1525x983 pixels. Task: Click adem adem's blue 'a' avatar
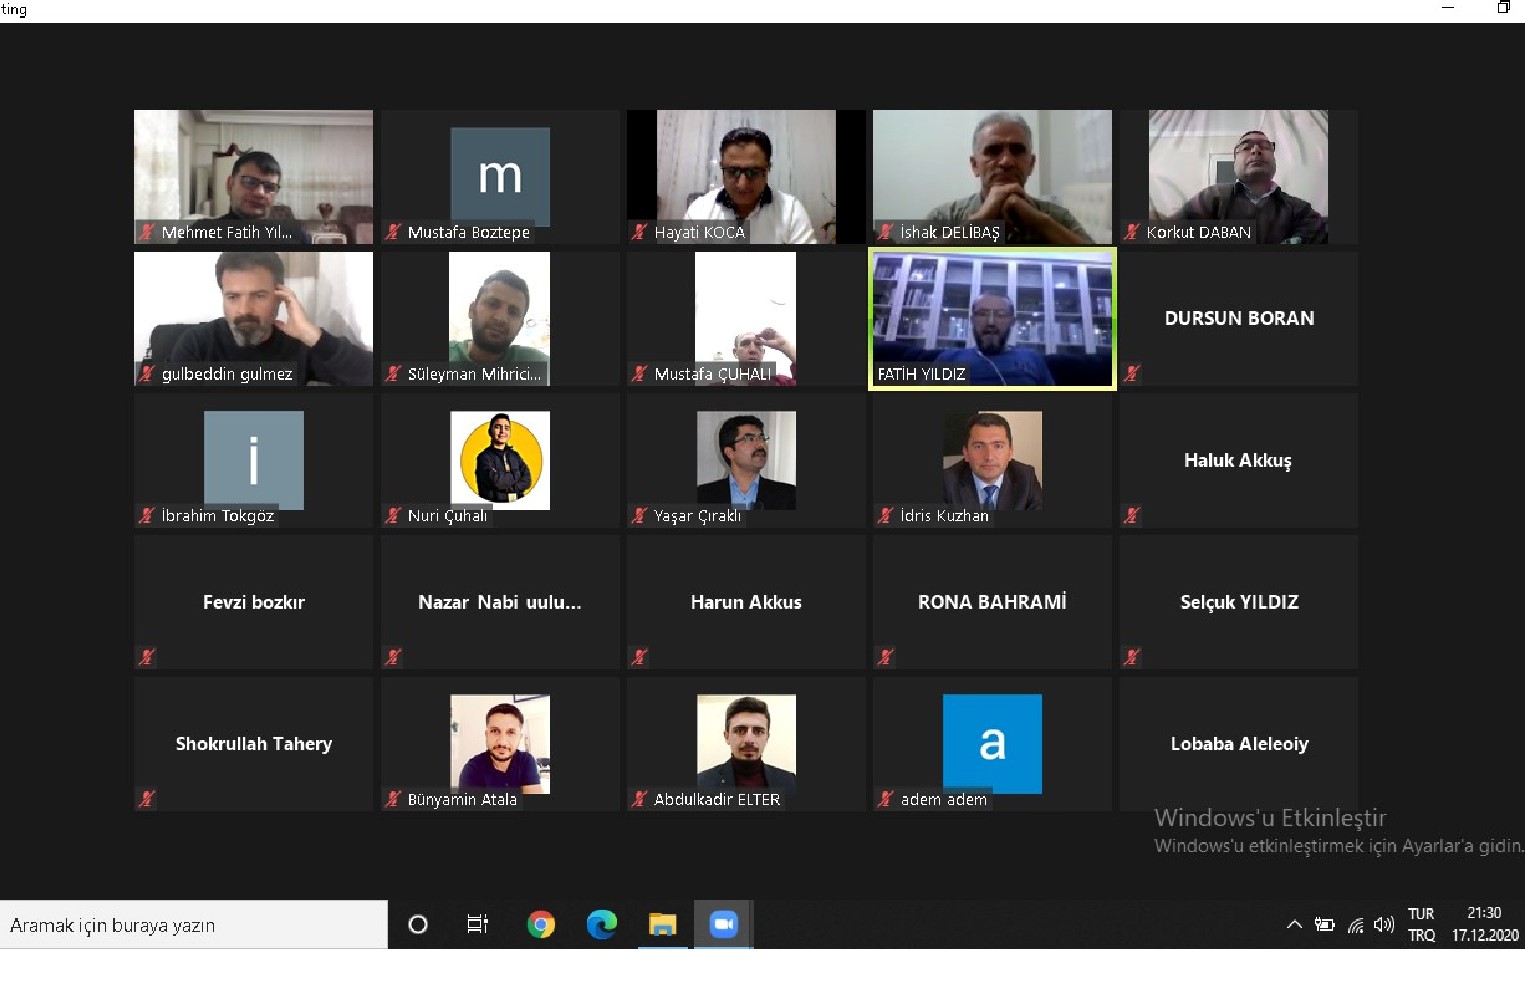[992, 744]
